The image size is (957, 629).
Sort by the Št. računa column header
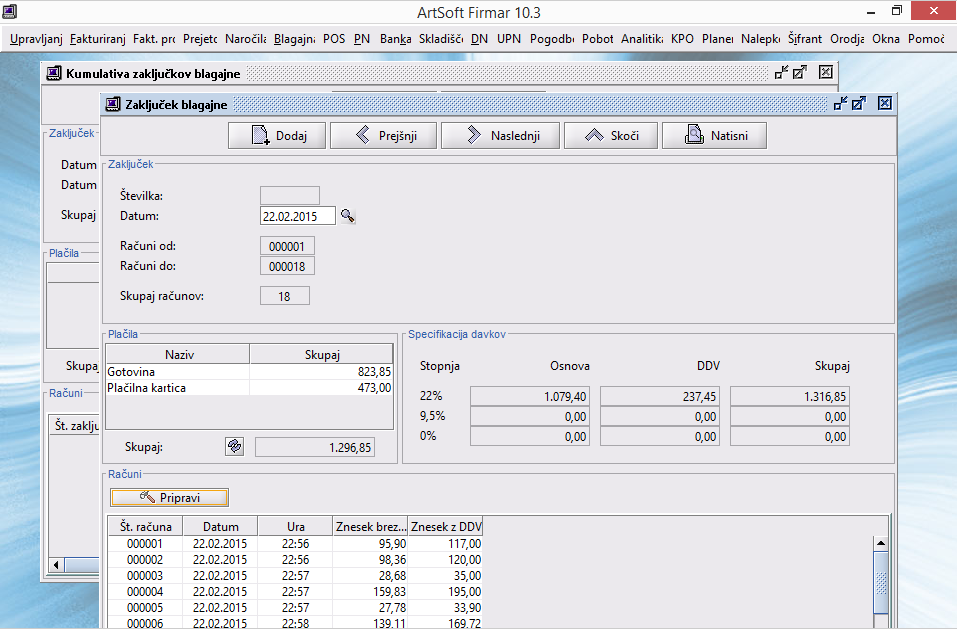click(146, 527)
